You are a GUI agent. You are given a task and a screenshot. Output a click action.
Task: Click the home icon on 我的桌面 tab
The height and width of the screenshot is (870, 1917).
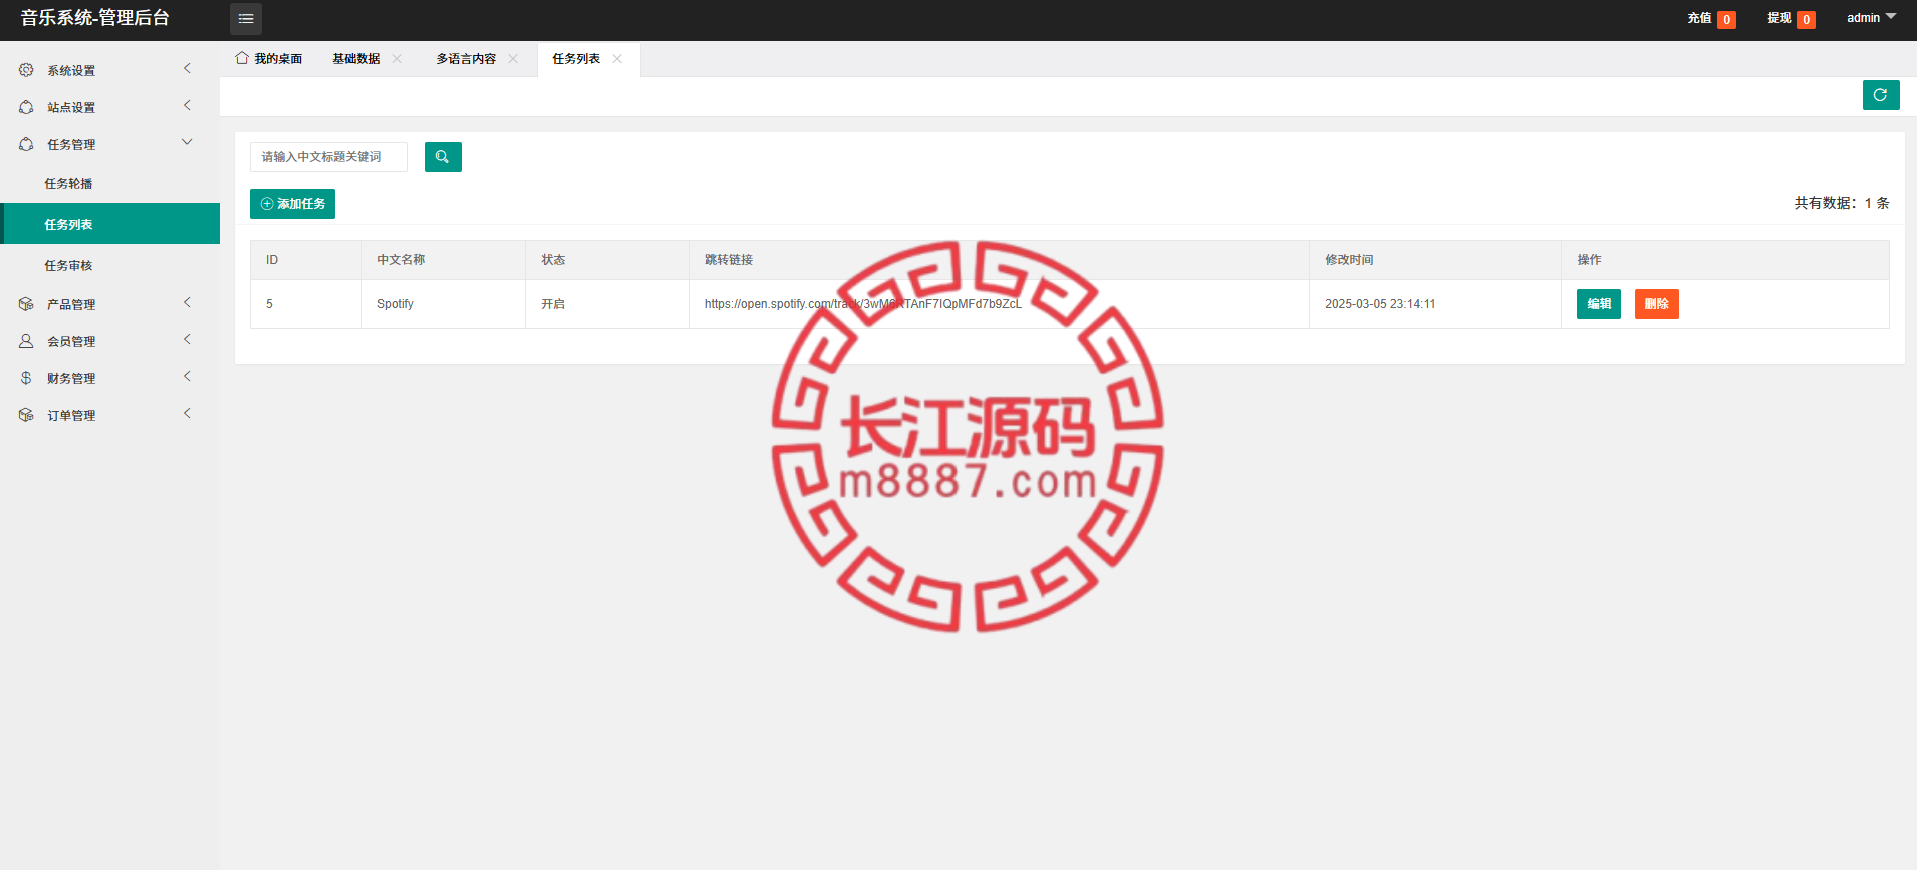(242, 58)
